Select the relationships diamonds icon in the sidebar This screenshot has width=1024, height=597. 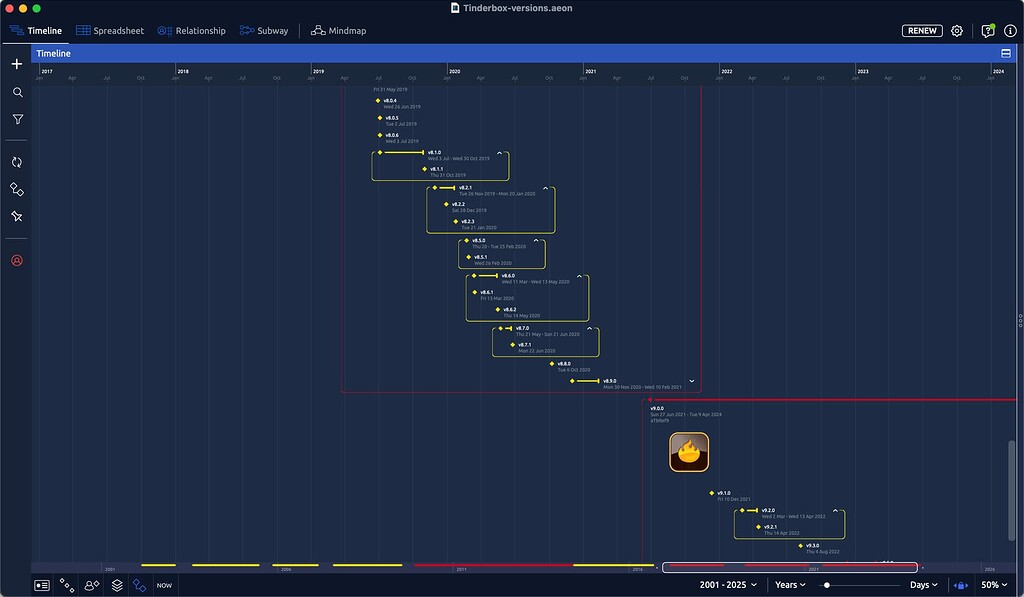tap(15, 189)
